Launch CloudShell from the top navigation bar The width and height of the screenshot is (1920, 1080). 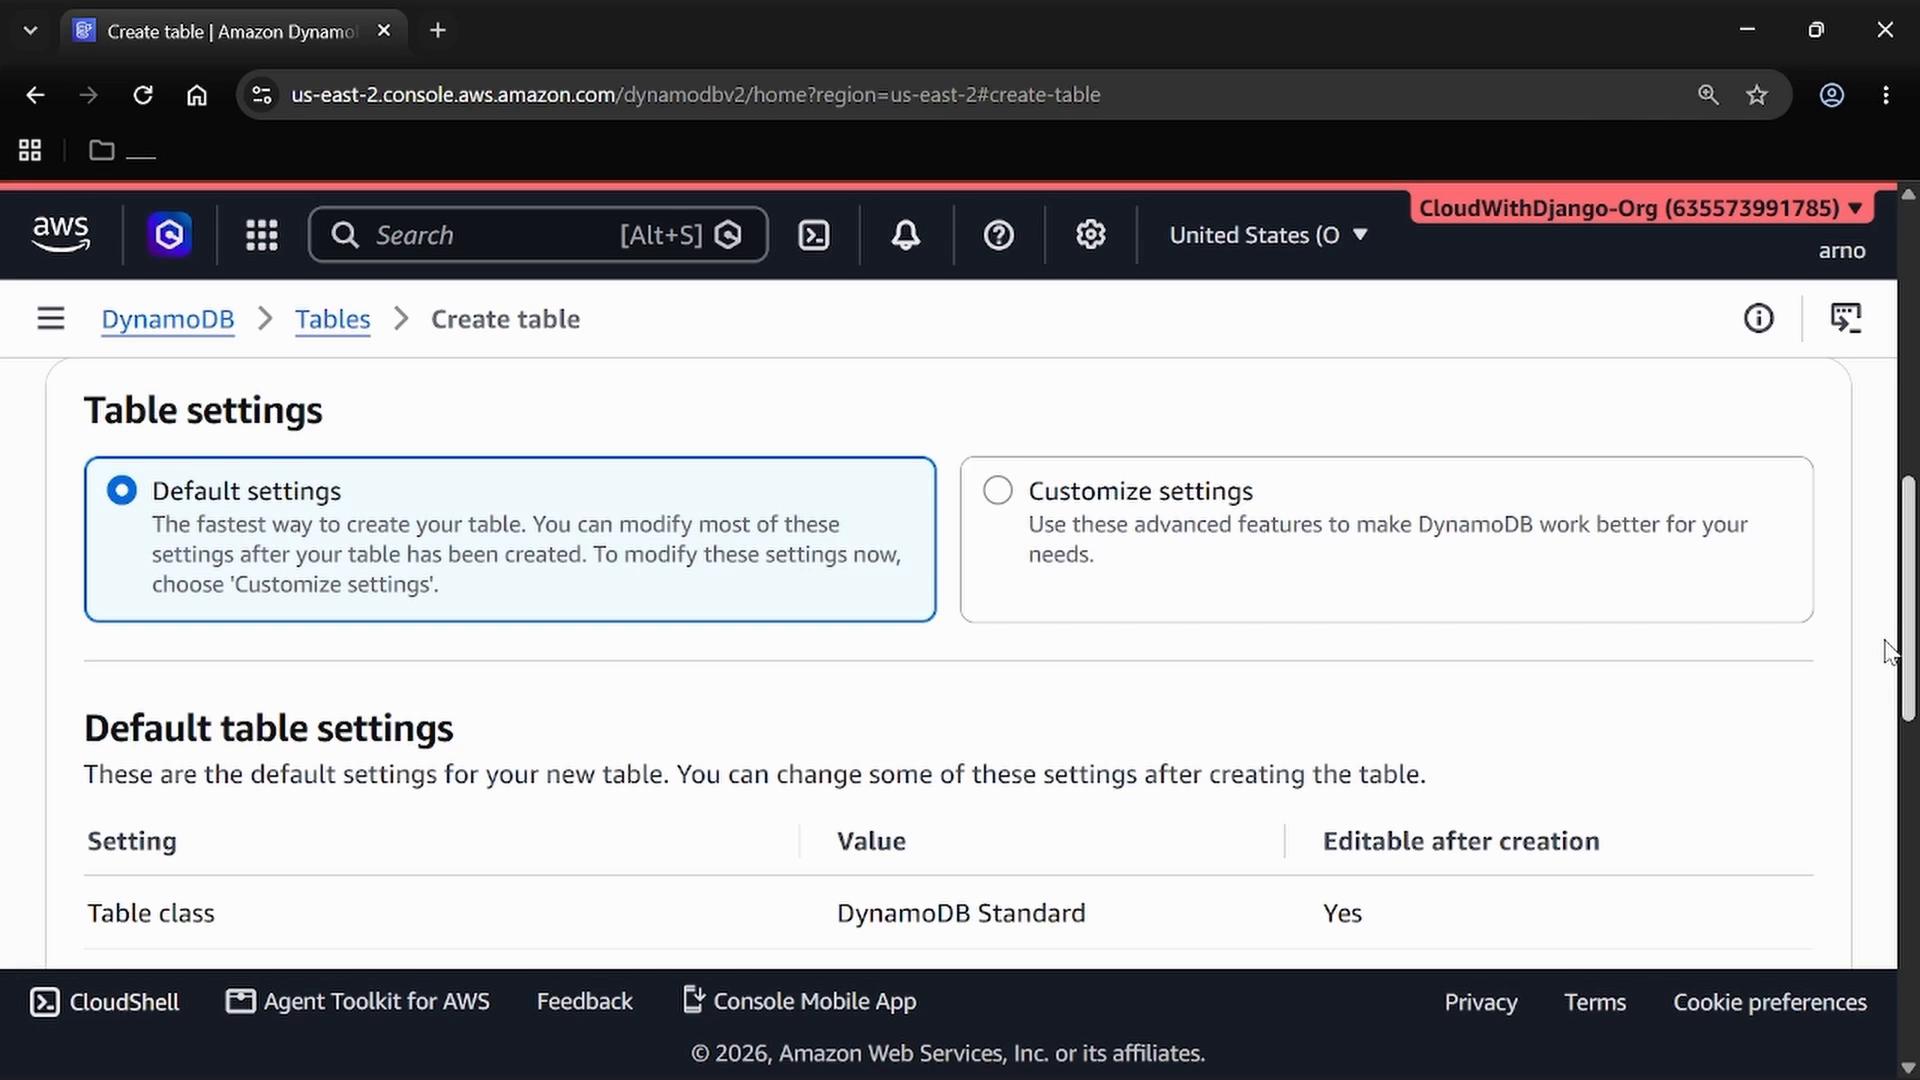click(x=814, y=235)
